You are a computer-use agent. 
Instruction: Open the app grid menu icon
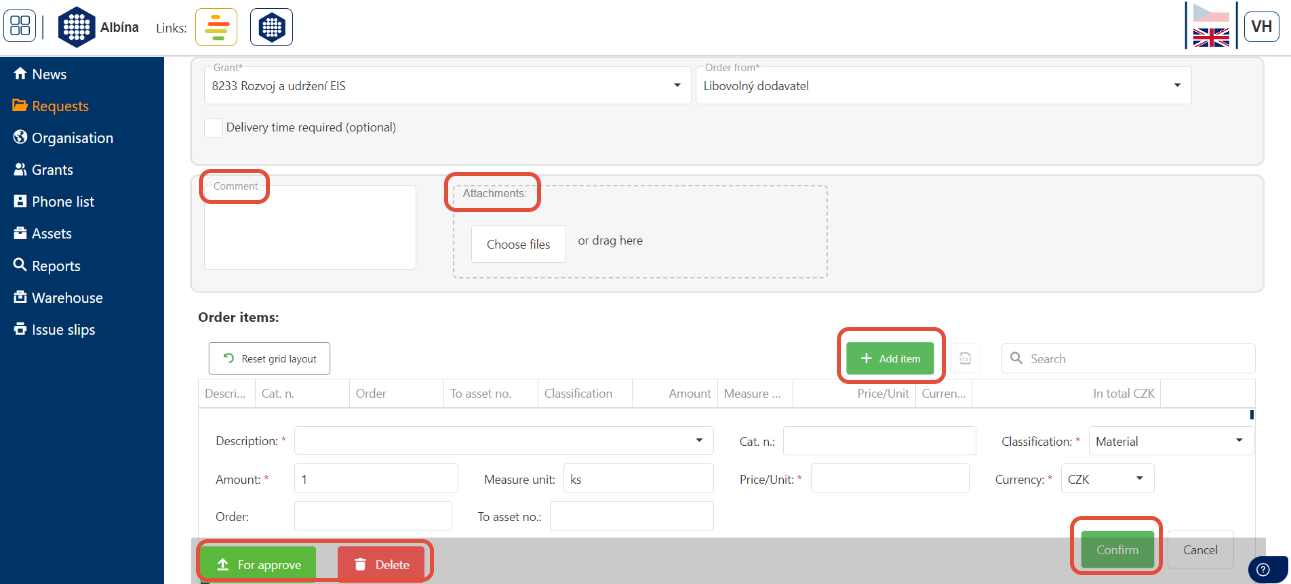click(20, 26)
